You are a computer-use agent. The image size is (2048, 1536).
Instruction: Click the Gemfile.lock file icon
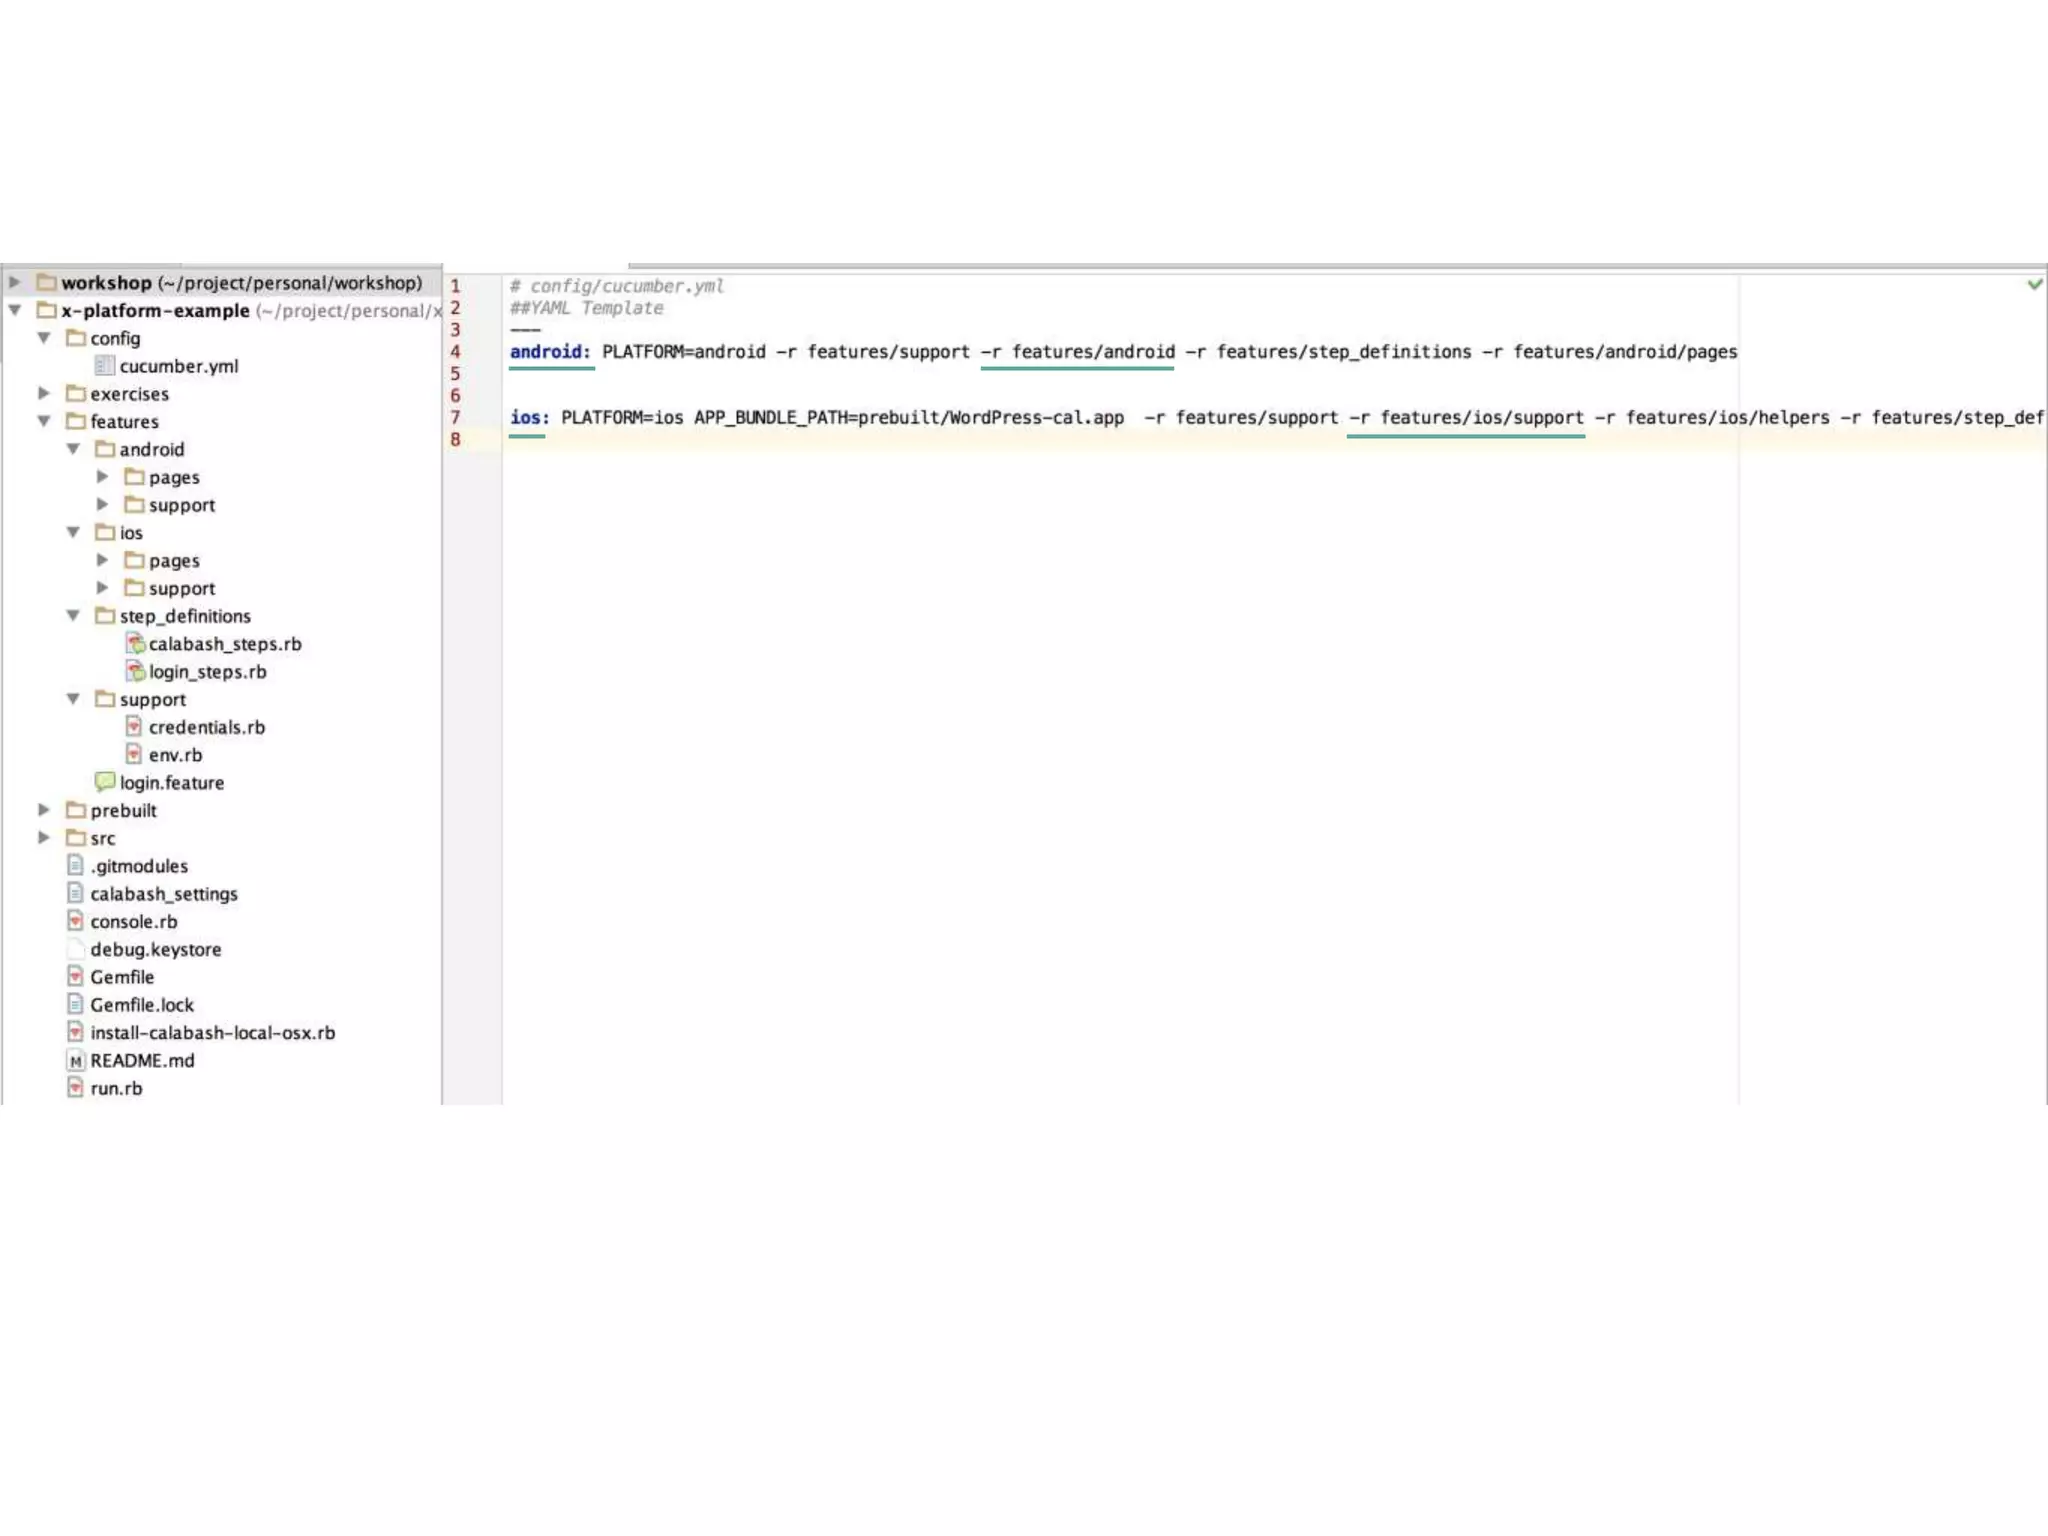[x=75, y=1004]
